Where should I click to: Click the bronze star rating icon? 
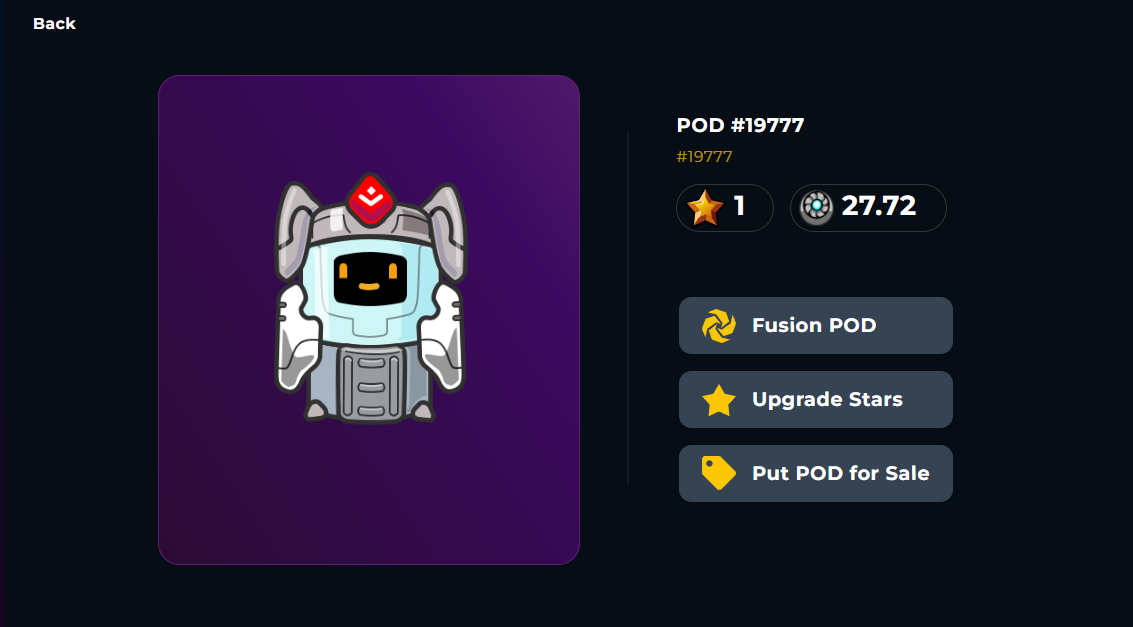pyautogui.click(x=705, y=208)
